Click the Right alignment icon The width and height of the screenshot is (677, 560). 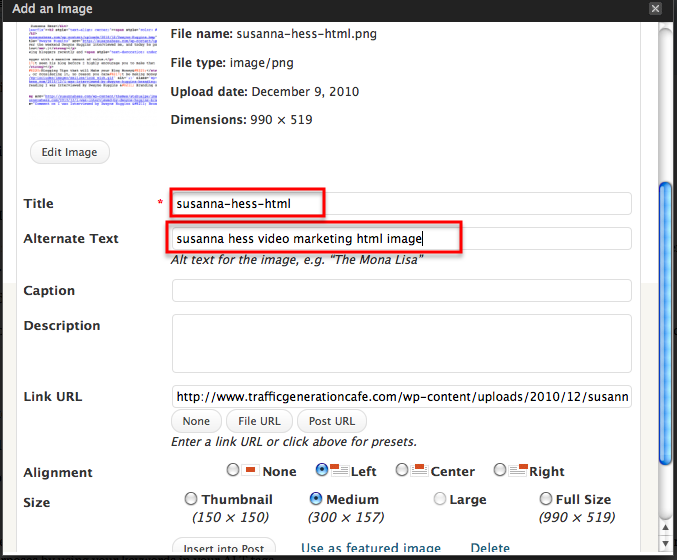click(x=517, y=470)
